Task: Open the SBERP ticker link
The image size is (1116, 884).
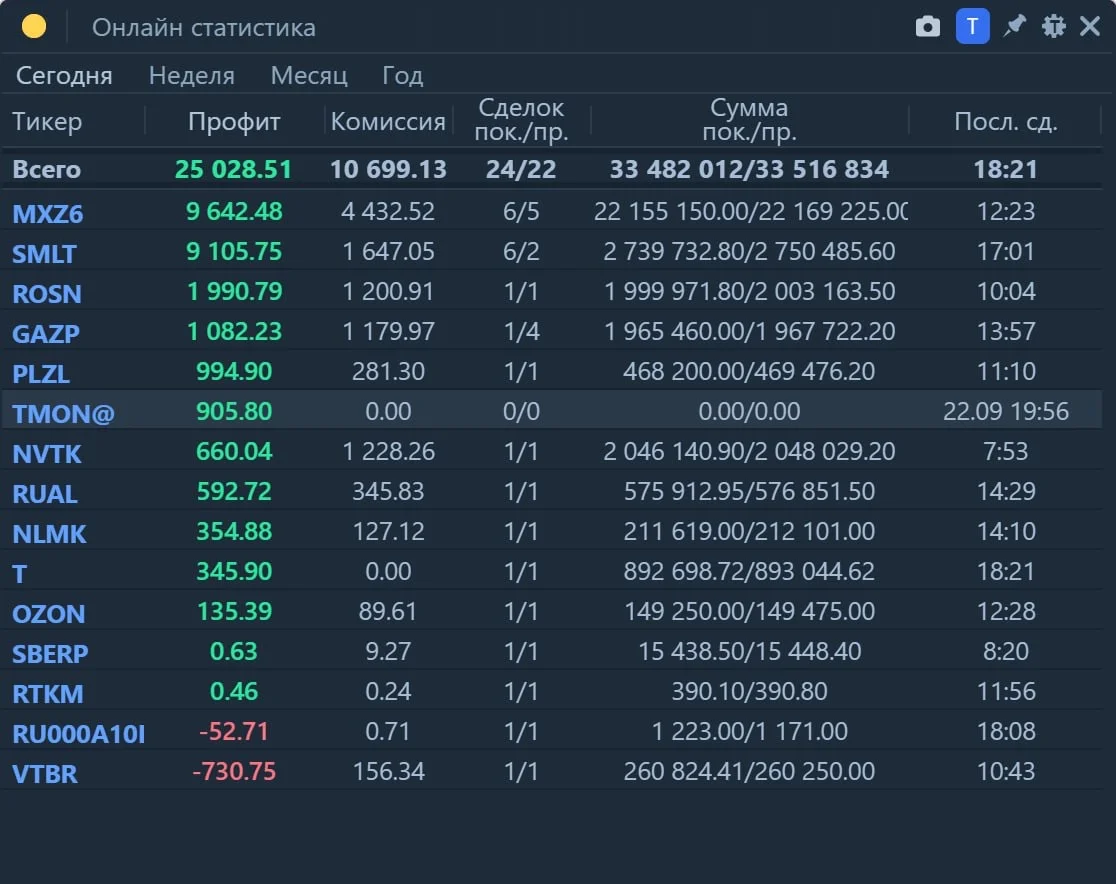Action: (x=50, y=653)
